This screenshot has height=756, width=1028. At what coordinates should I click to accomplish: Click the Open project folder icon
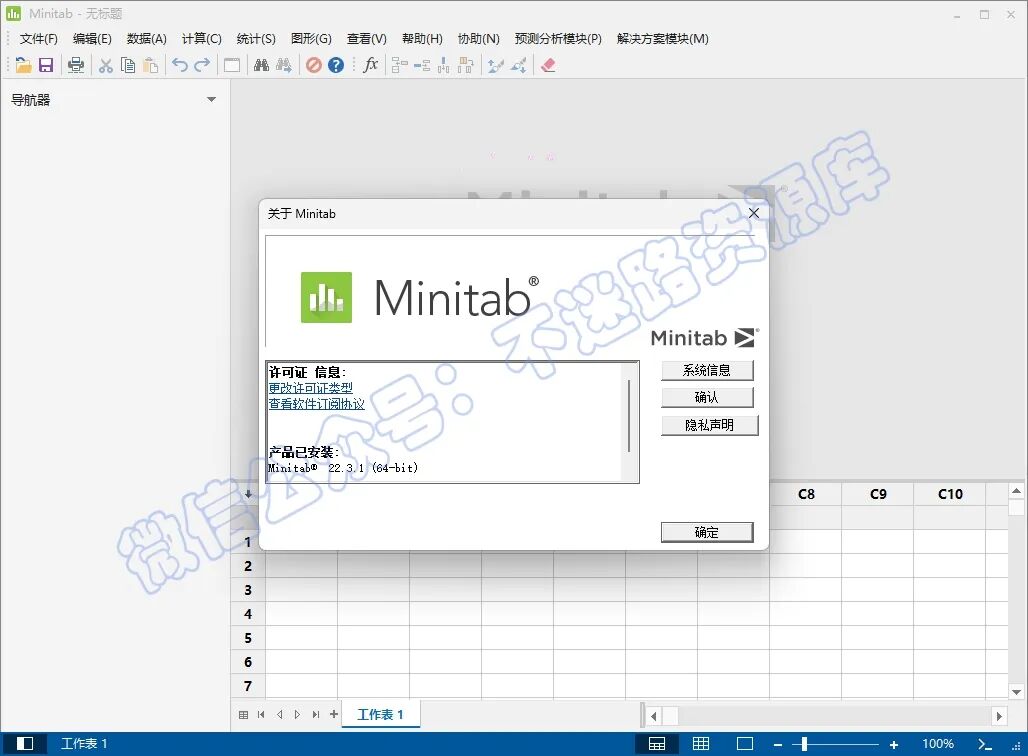point(23,65)
